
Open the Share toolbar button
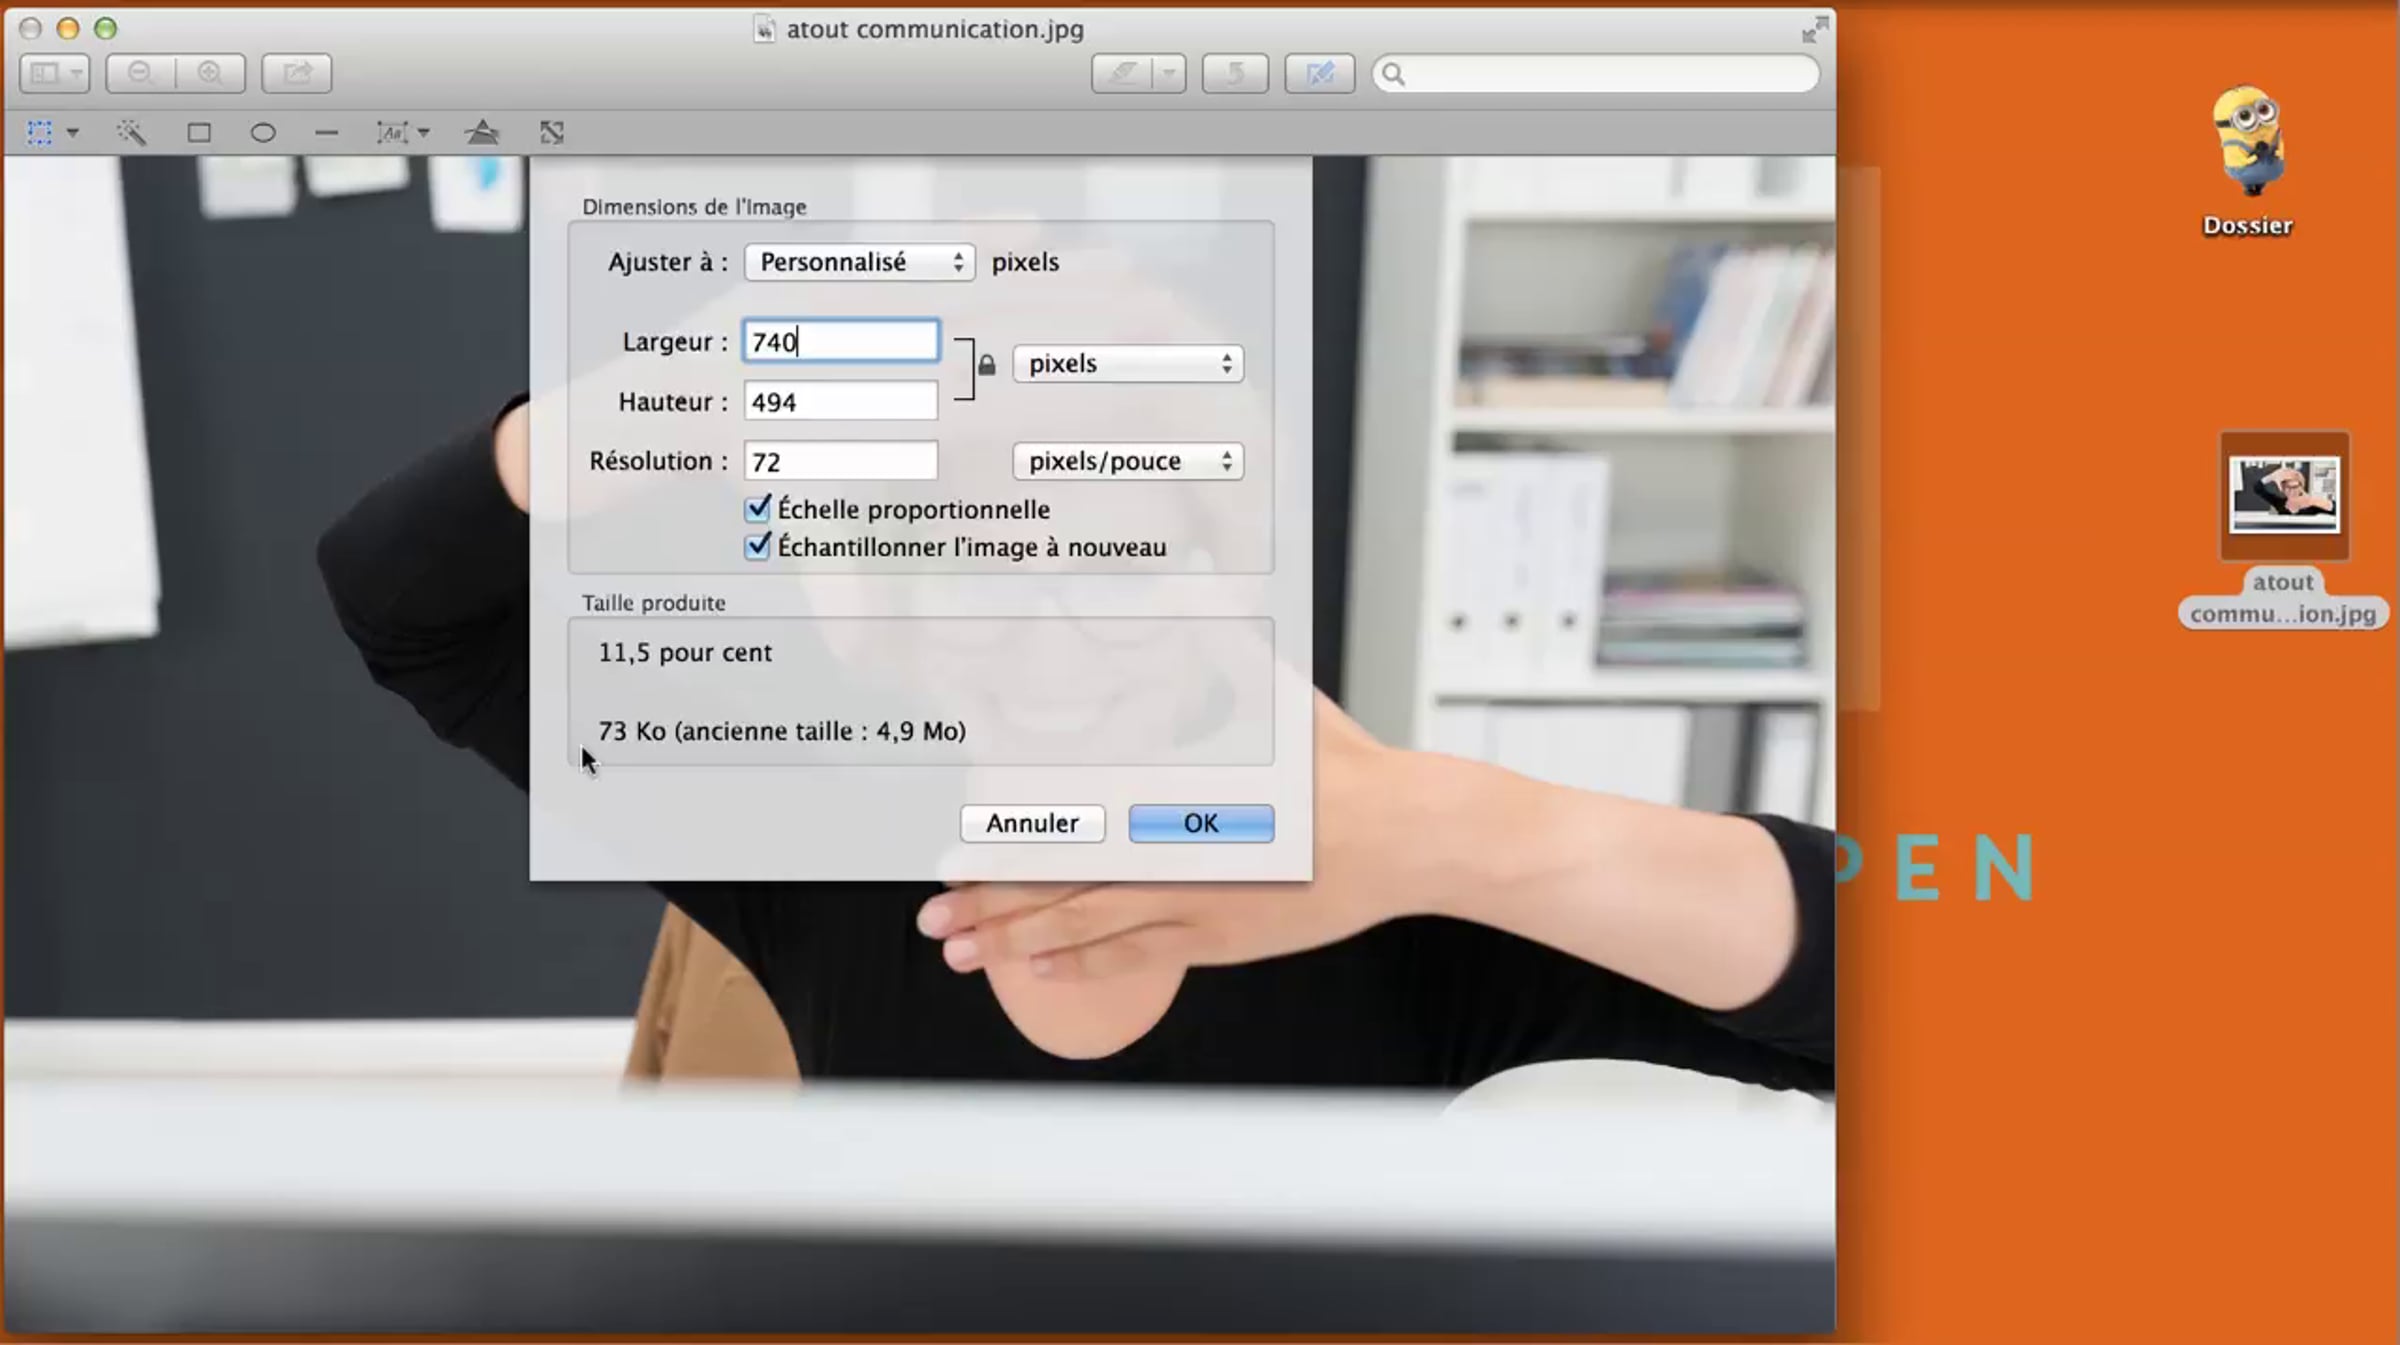point(297,73)
